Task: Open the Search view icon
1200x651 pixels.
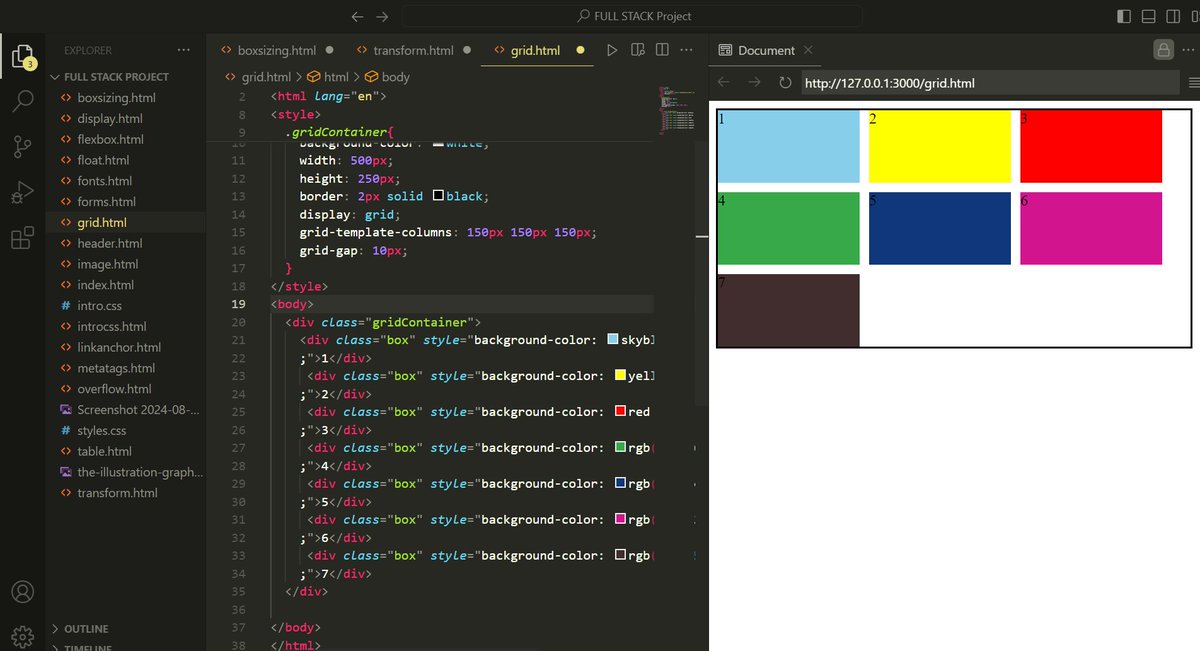Action: pyautogui.click(x=22, y=100)
